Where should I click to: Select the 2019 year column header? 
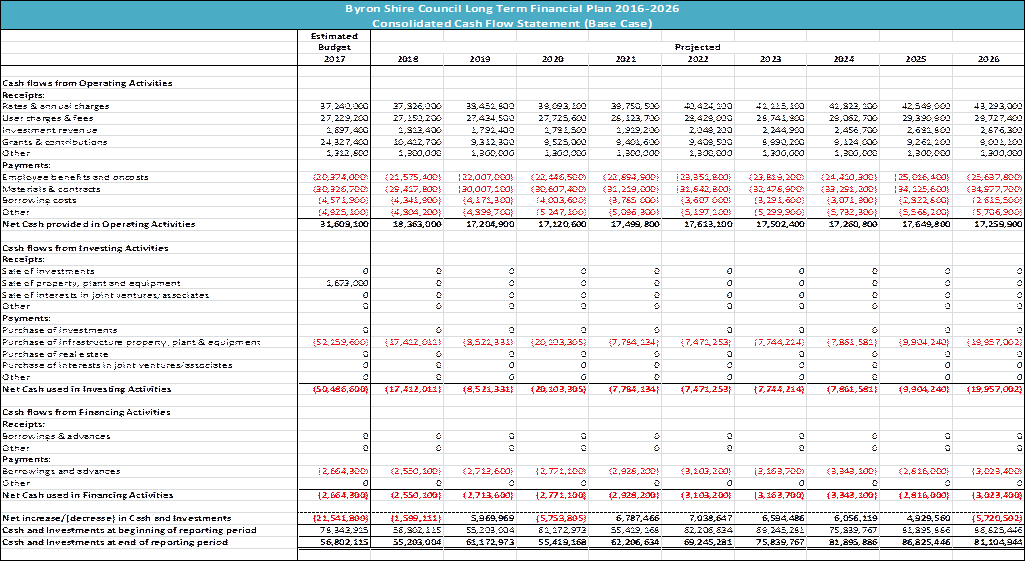[480, 58]
